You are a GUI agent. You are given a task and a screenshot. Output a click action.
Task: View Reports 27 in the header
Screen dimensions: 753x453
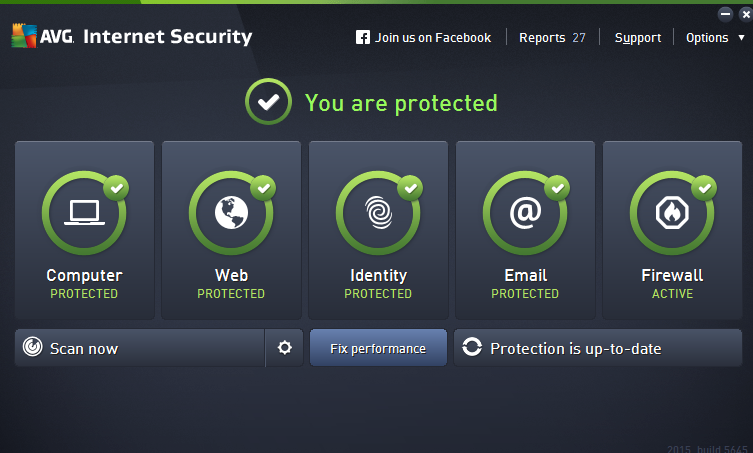pyautogui.click(x=552, y=38)
